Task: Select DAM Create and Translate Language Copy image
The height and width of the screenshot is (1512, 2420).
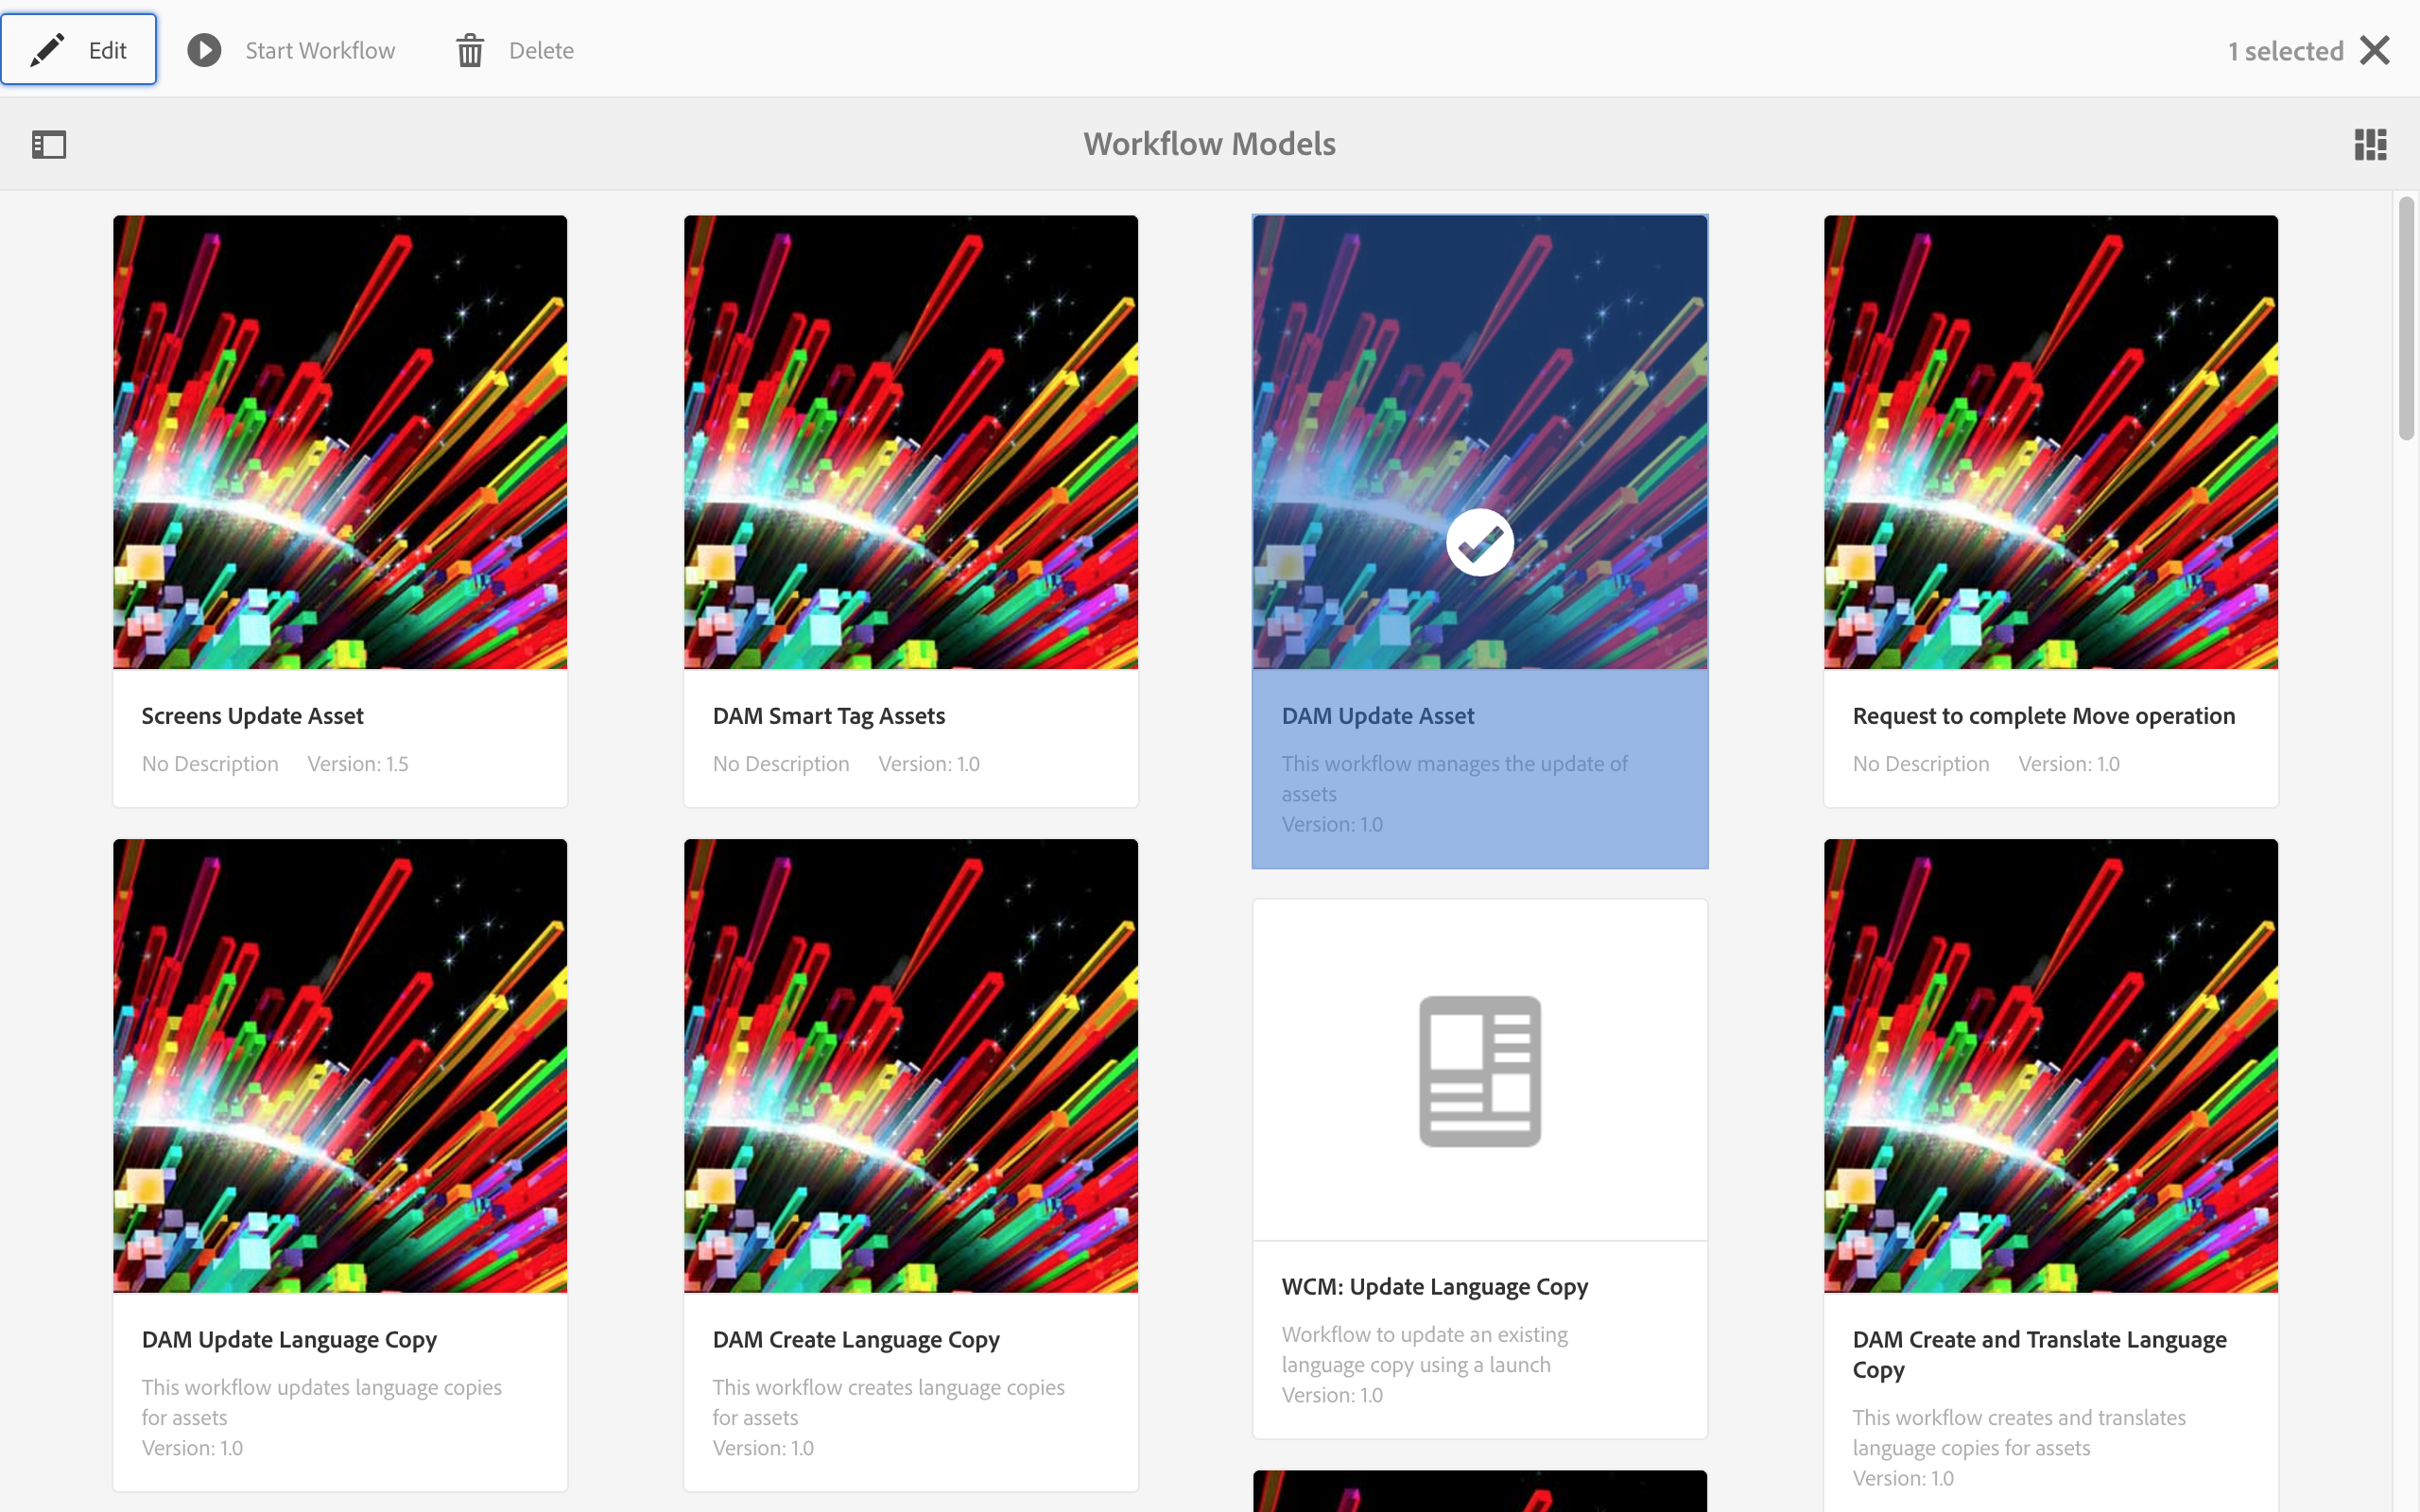Action: pos(2050,1065)
